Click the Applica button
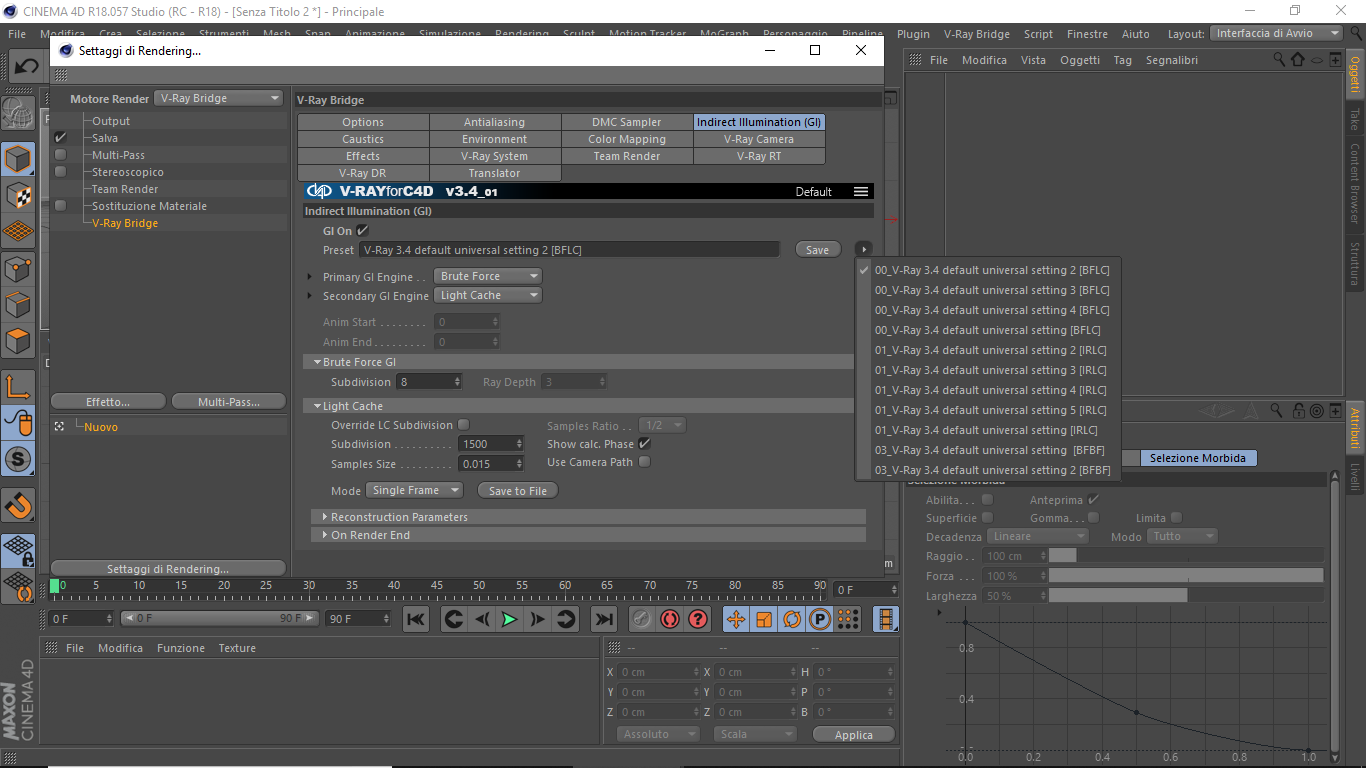Viewport: 1366px width, 768px height. pos(853,735)
